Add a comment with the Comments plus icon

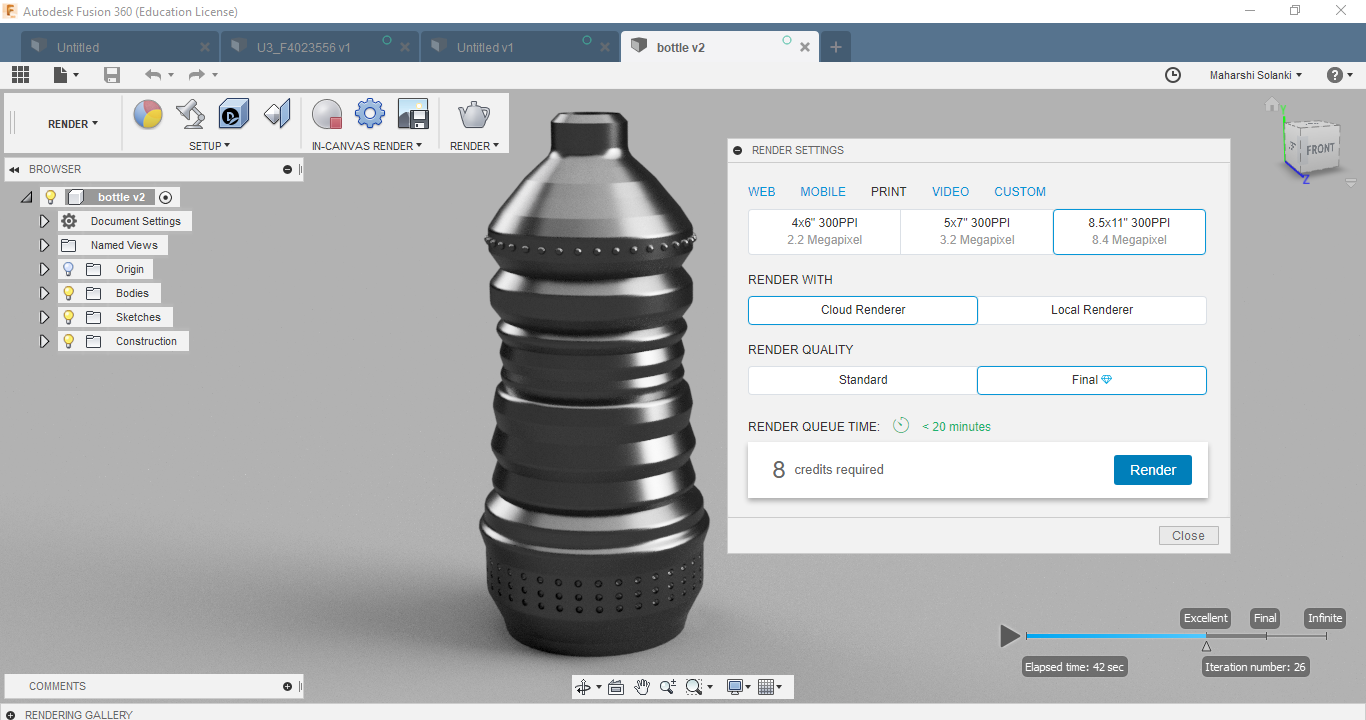pos(288,687)
